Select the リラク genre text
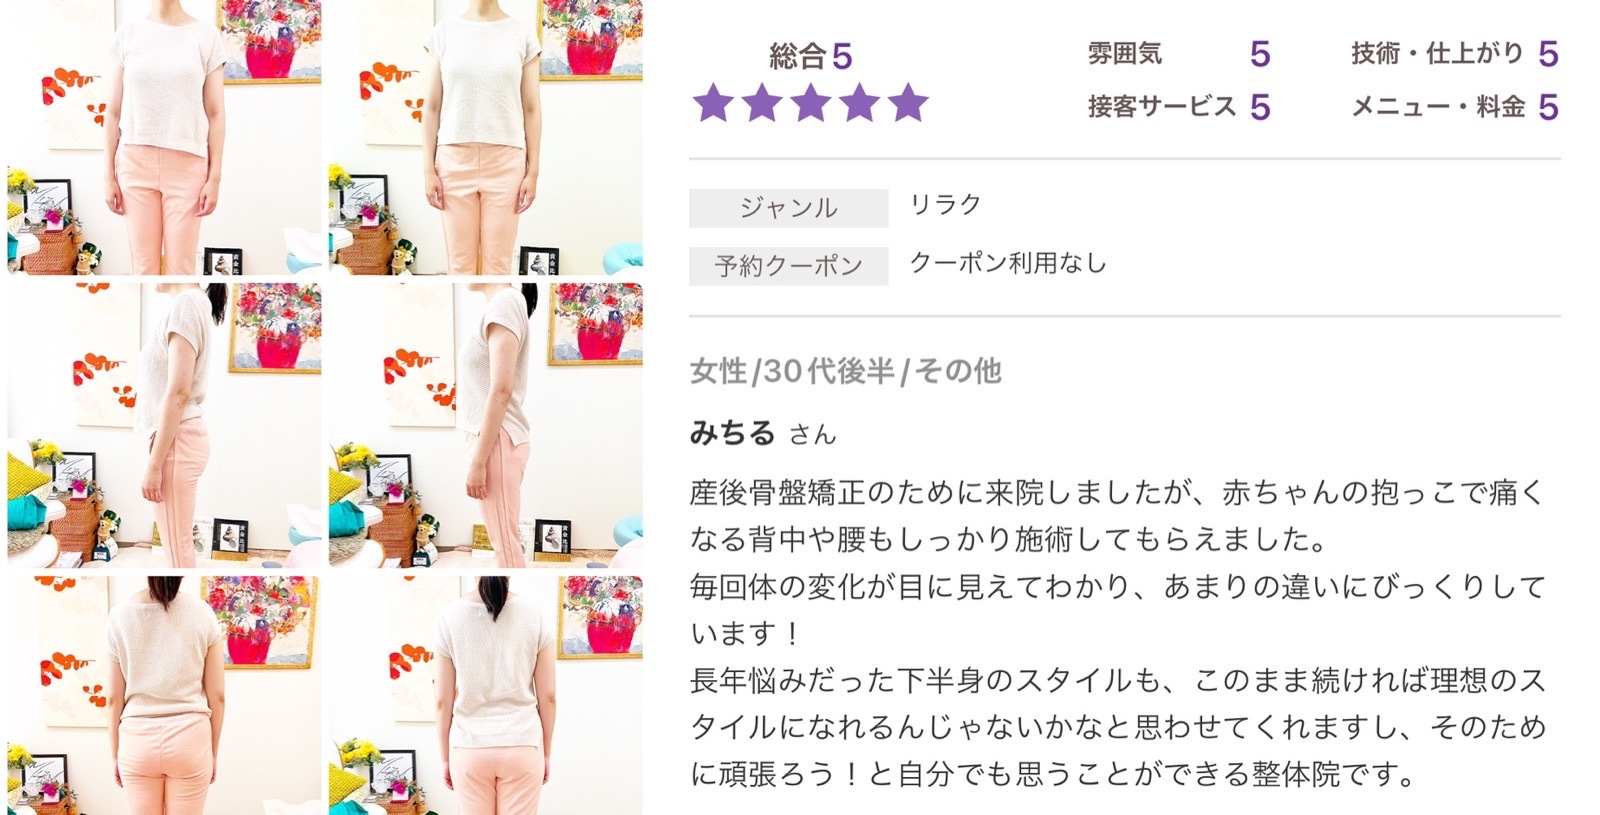This screenshot has height=815, width=1600. pos(945,204)
